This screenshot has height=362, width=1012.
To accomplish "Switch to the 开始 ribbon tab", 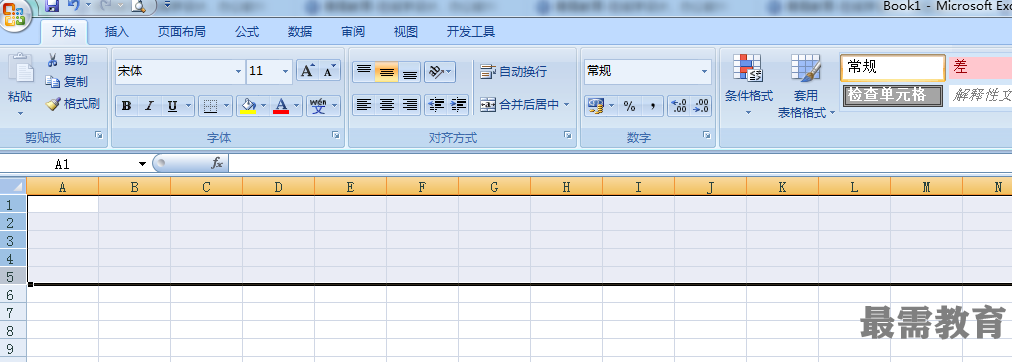I will coord(63,32).
